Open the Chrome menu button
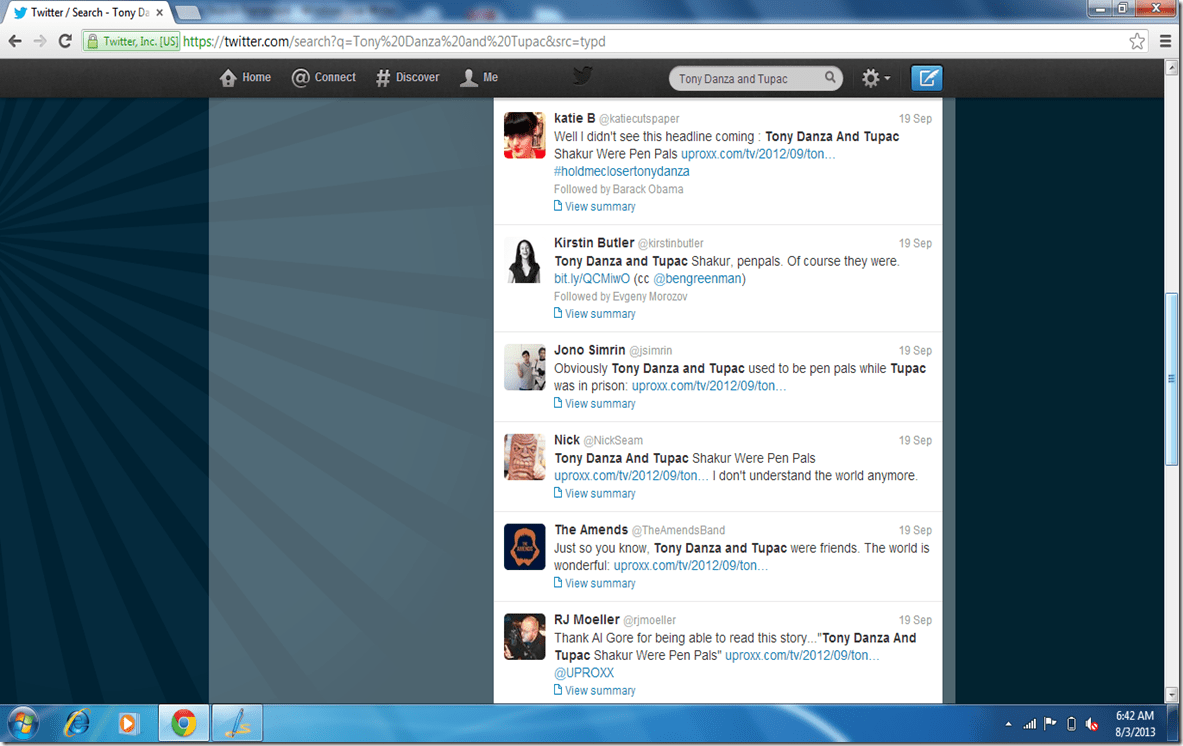Screen dimensions: 1183x746 (x=1165, y=41)
